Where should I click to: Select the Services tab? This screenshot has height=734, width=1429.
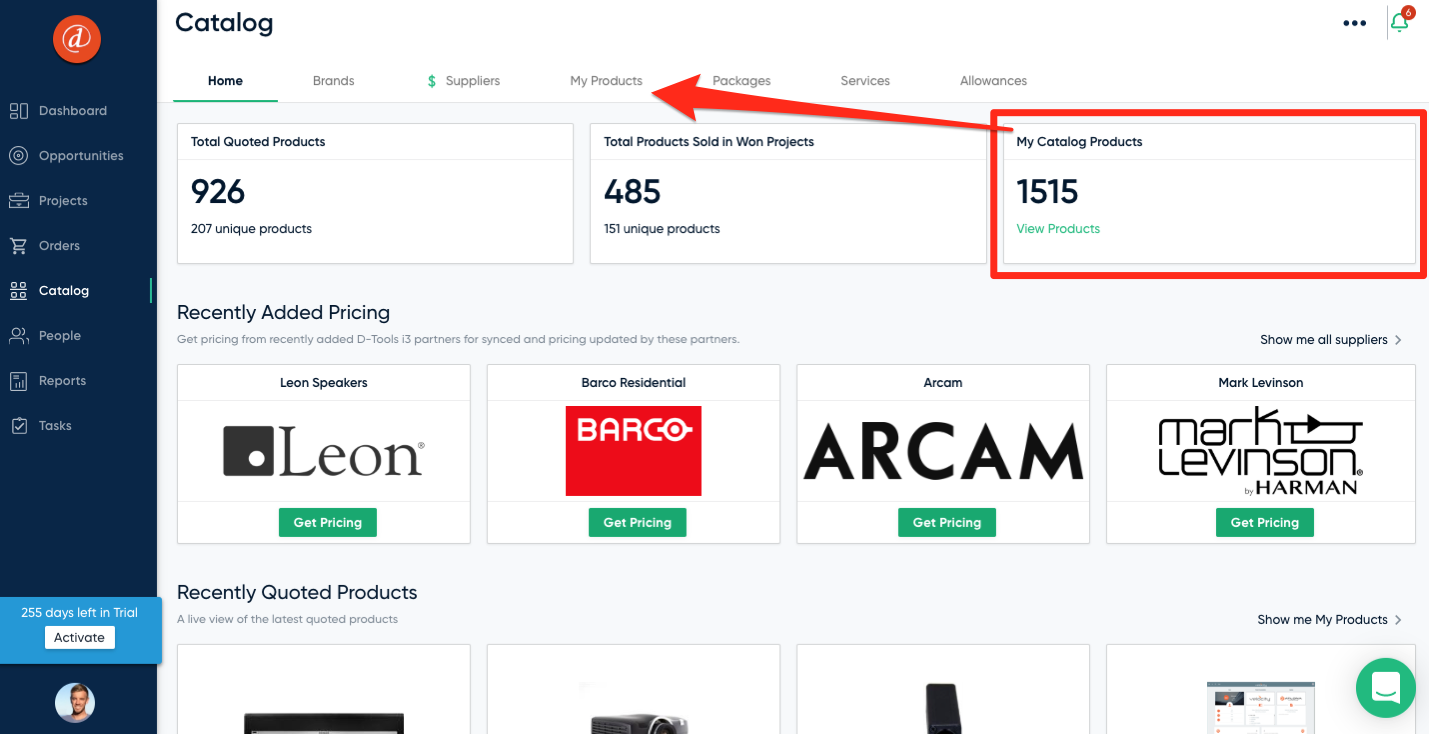(x=865, y=81)
